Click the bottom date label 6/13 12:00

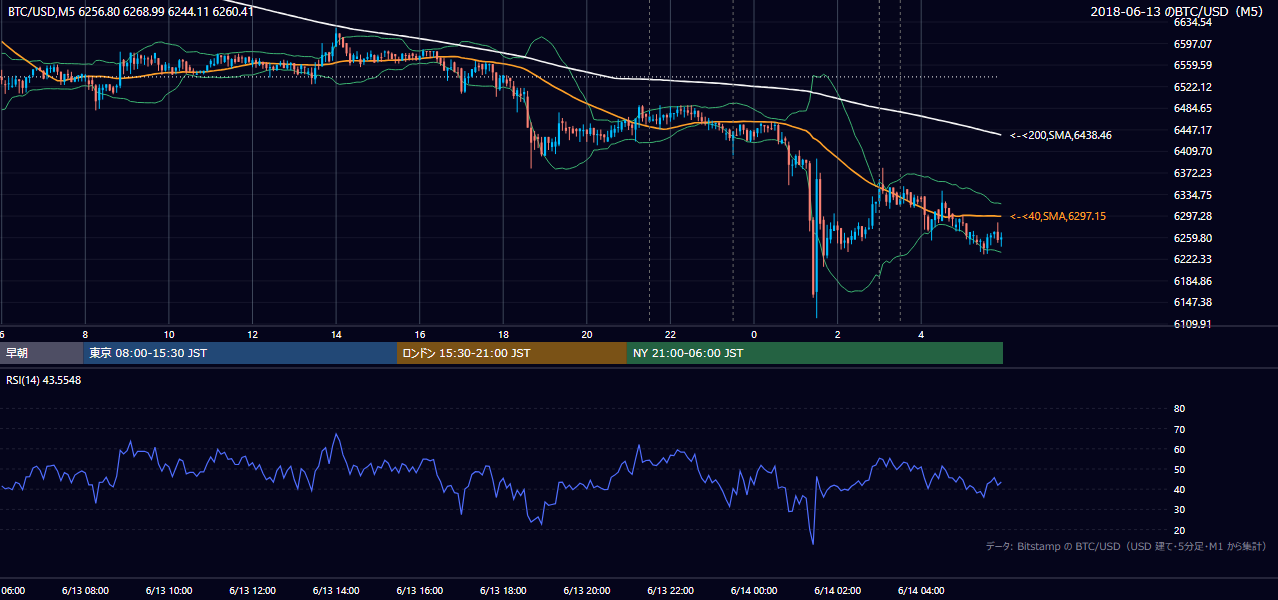253,591
